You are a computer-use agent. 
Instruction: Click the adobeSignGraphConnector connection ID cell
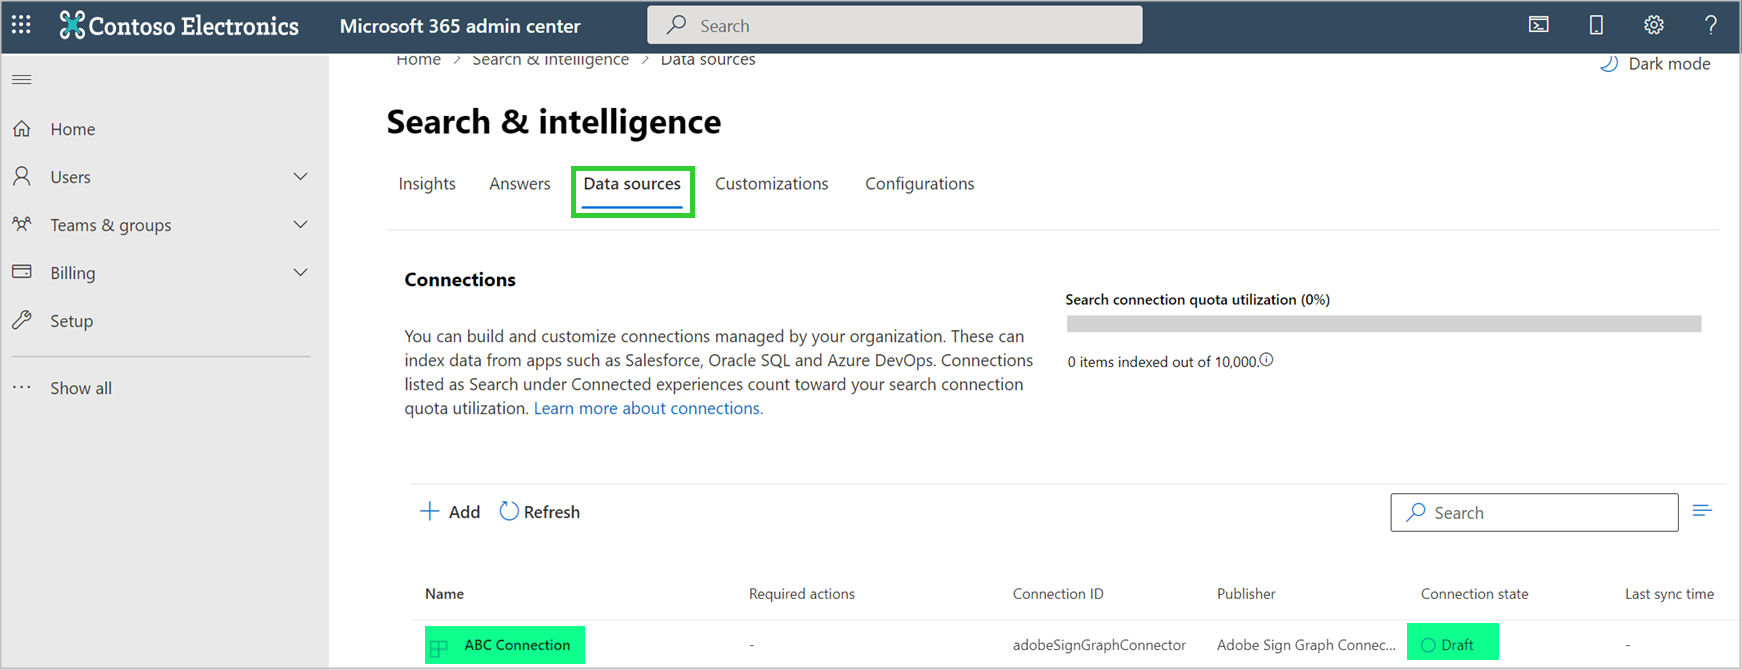point(1099,645)
